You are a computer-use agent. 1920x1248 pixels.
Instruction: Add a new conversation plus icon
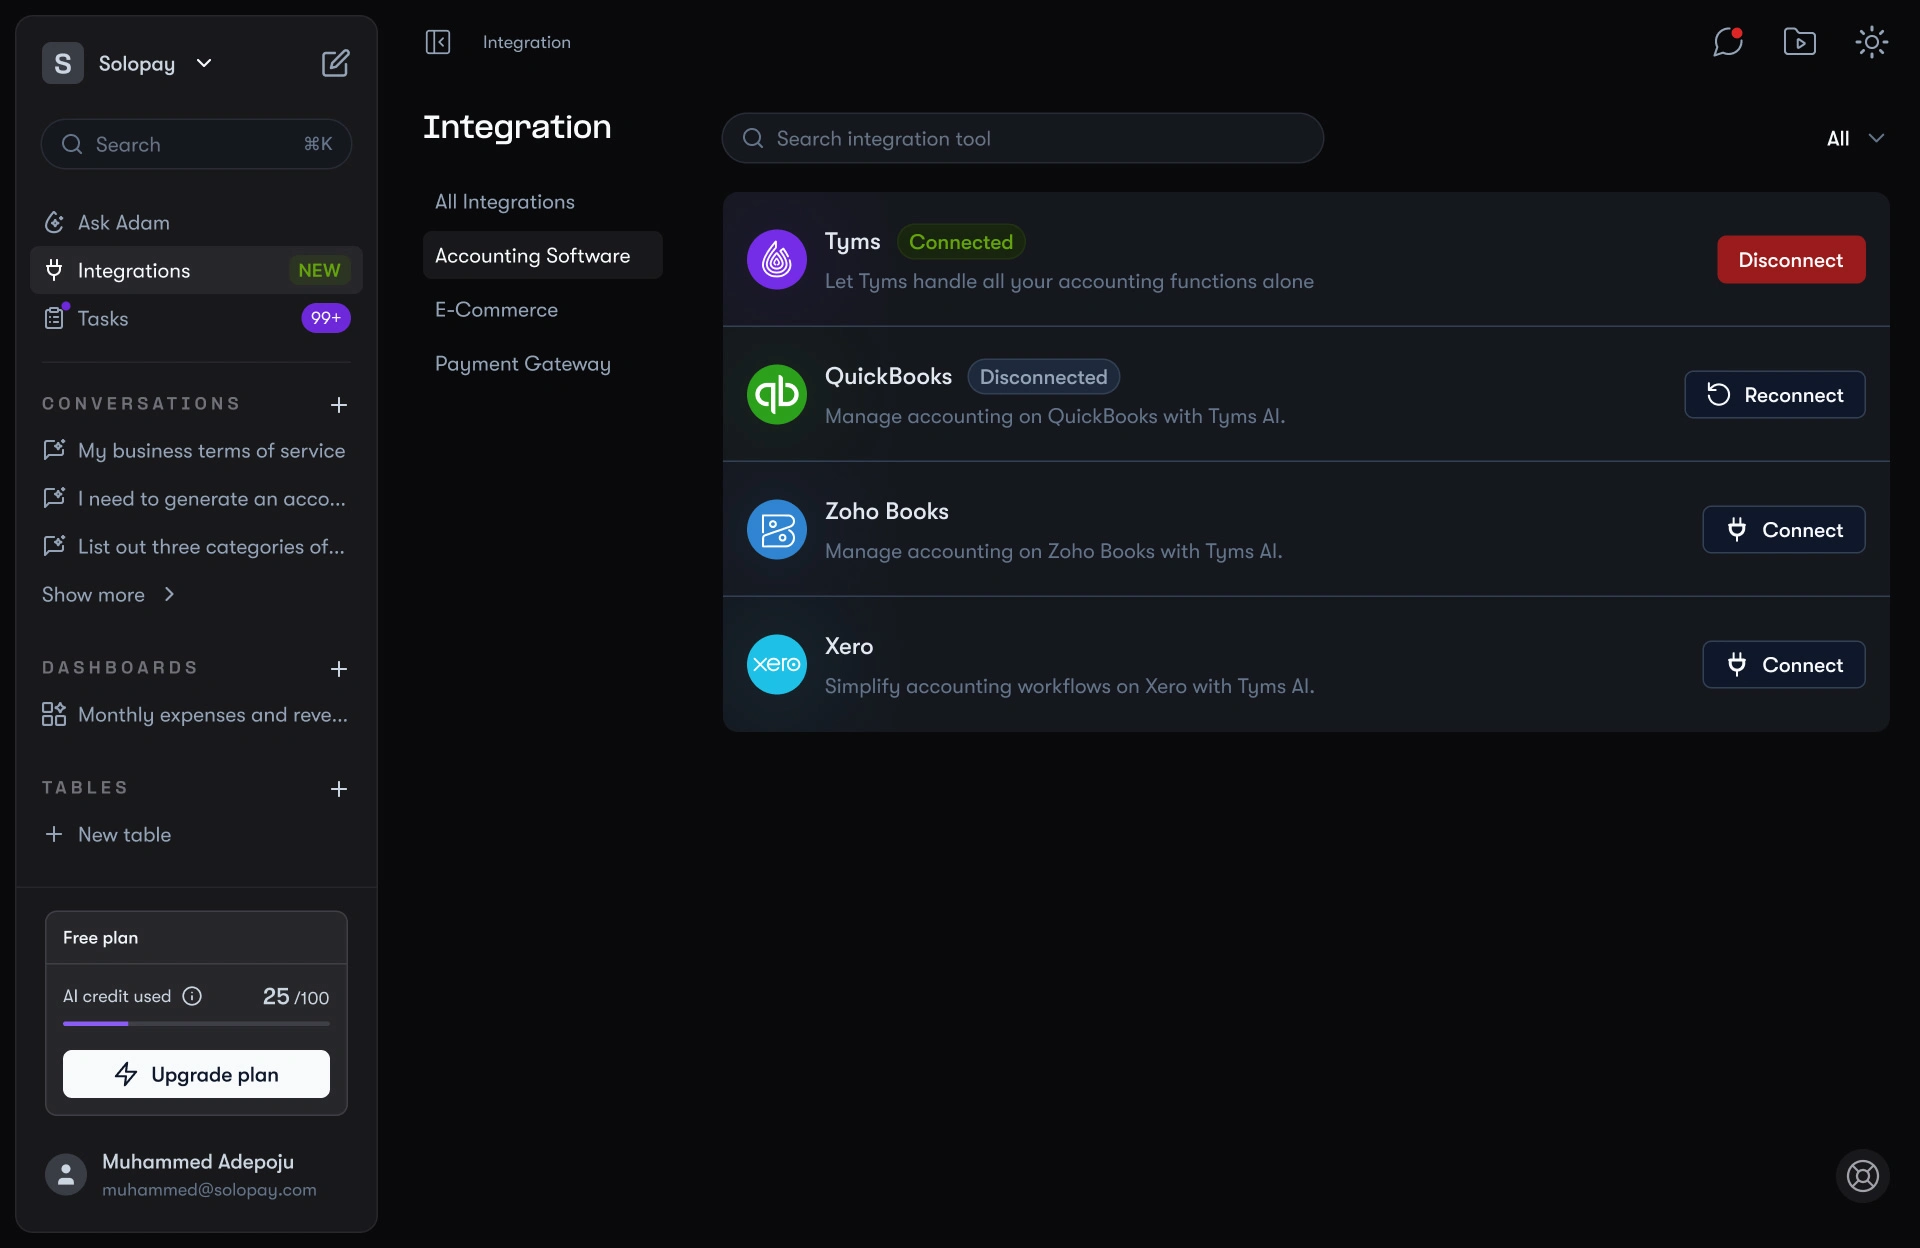tap(339, 405)
